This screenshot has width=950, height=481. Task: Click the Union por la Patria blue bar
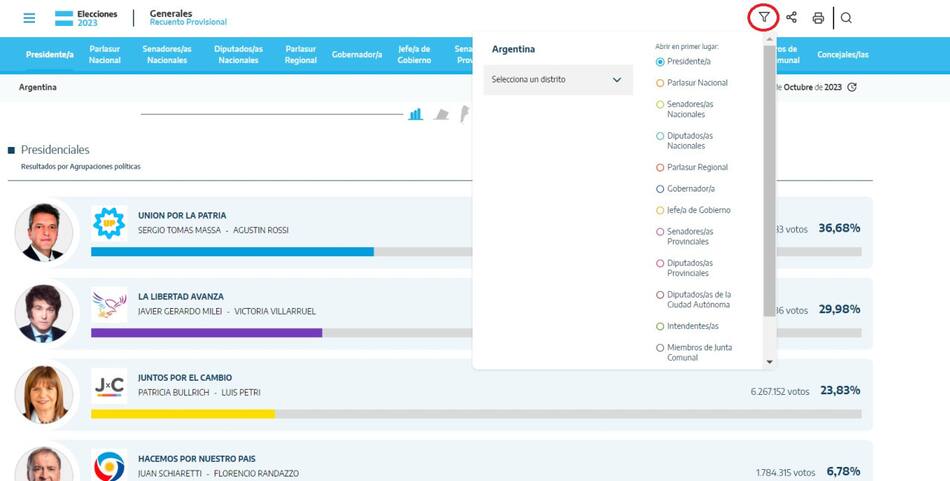point(232,252)
